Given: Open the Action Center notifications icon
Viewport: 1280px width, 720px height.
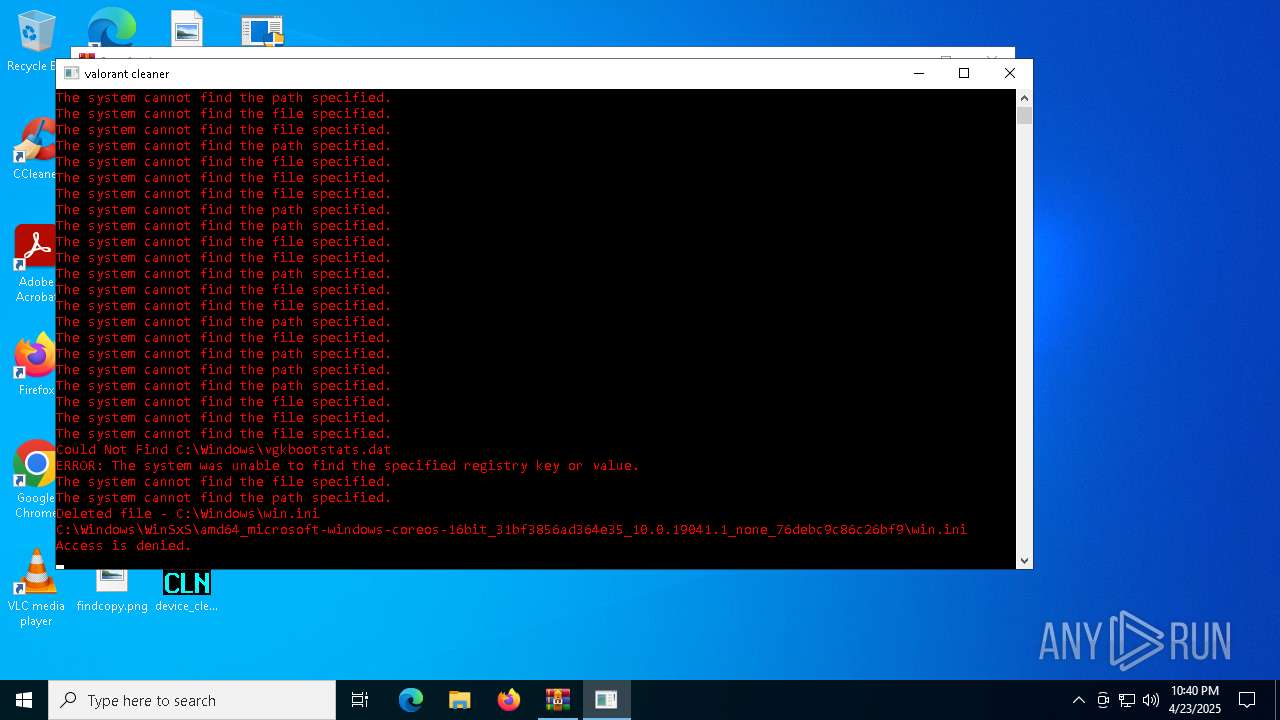Looking at the screenshot, I should [x=1247, y=700].
